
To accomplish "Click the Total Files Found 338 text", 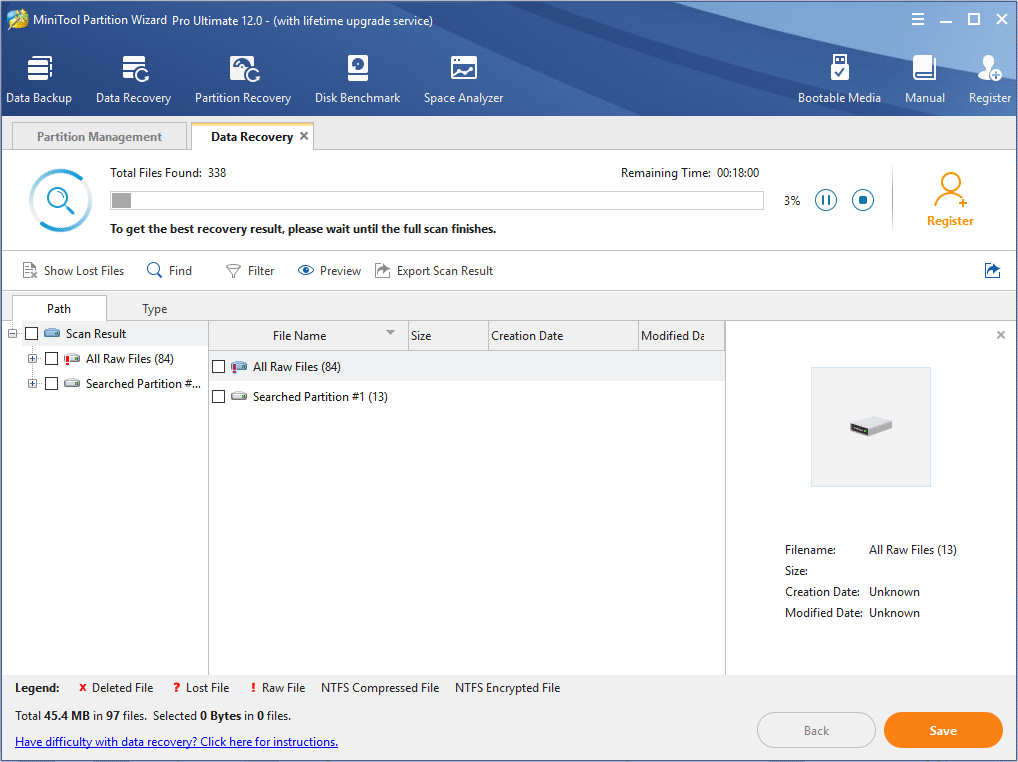I will click(x=168, y=173).
